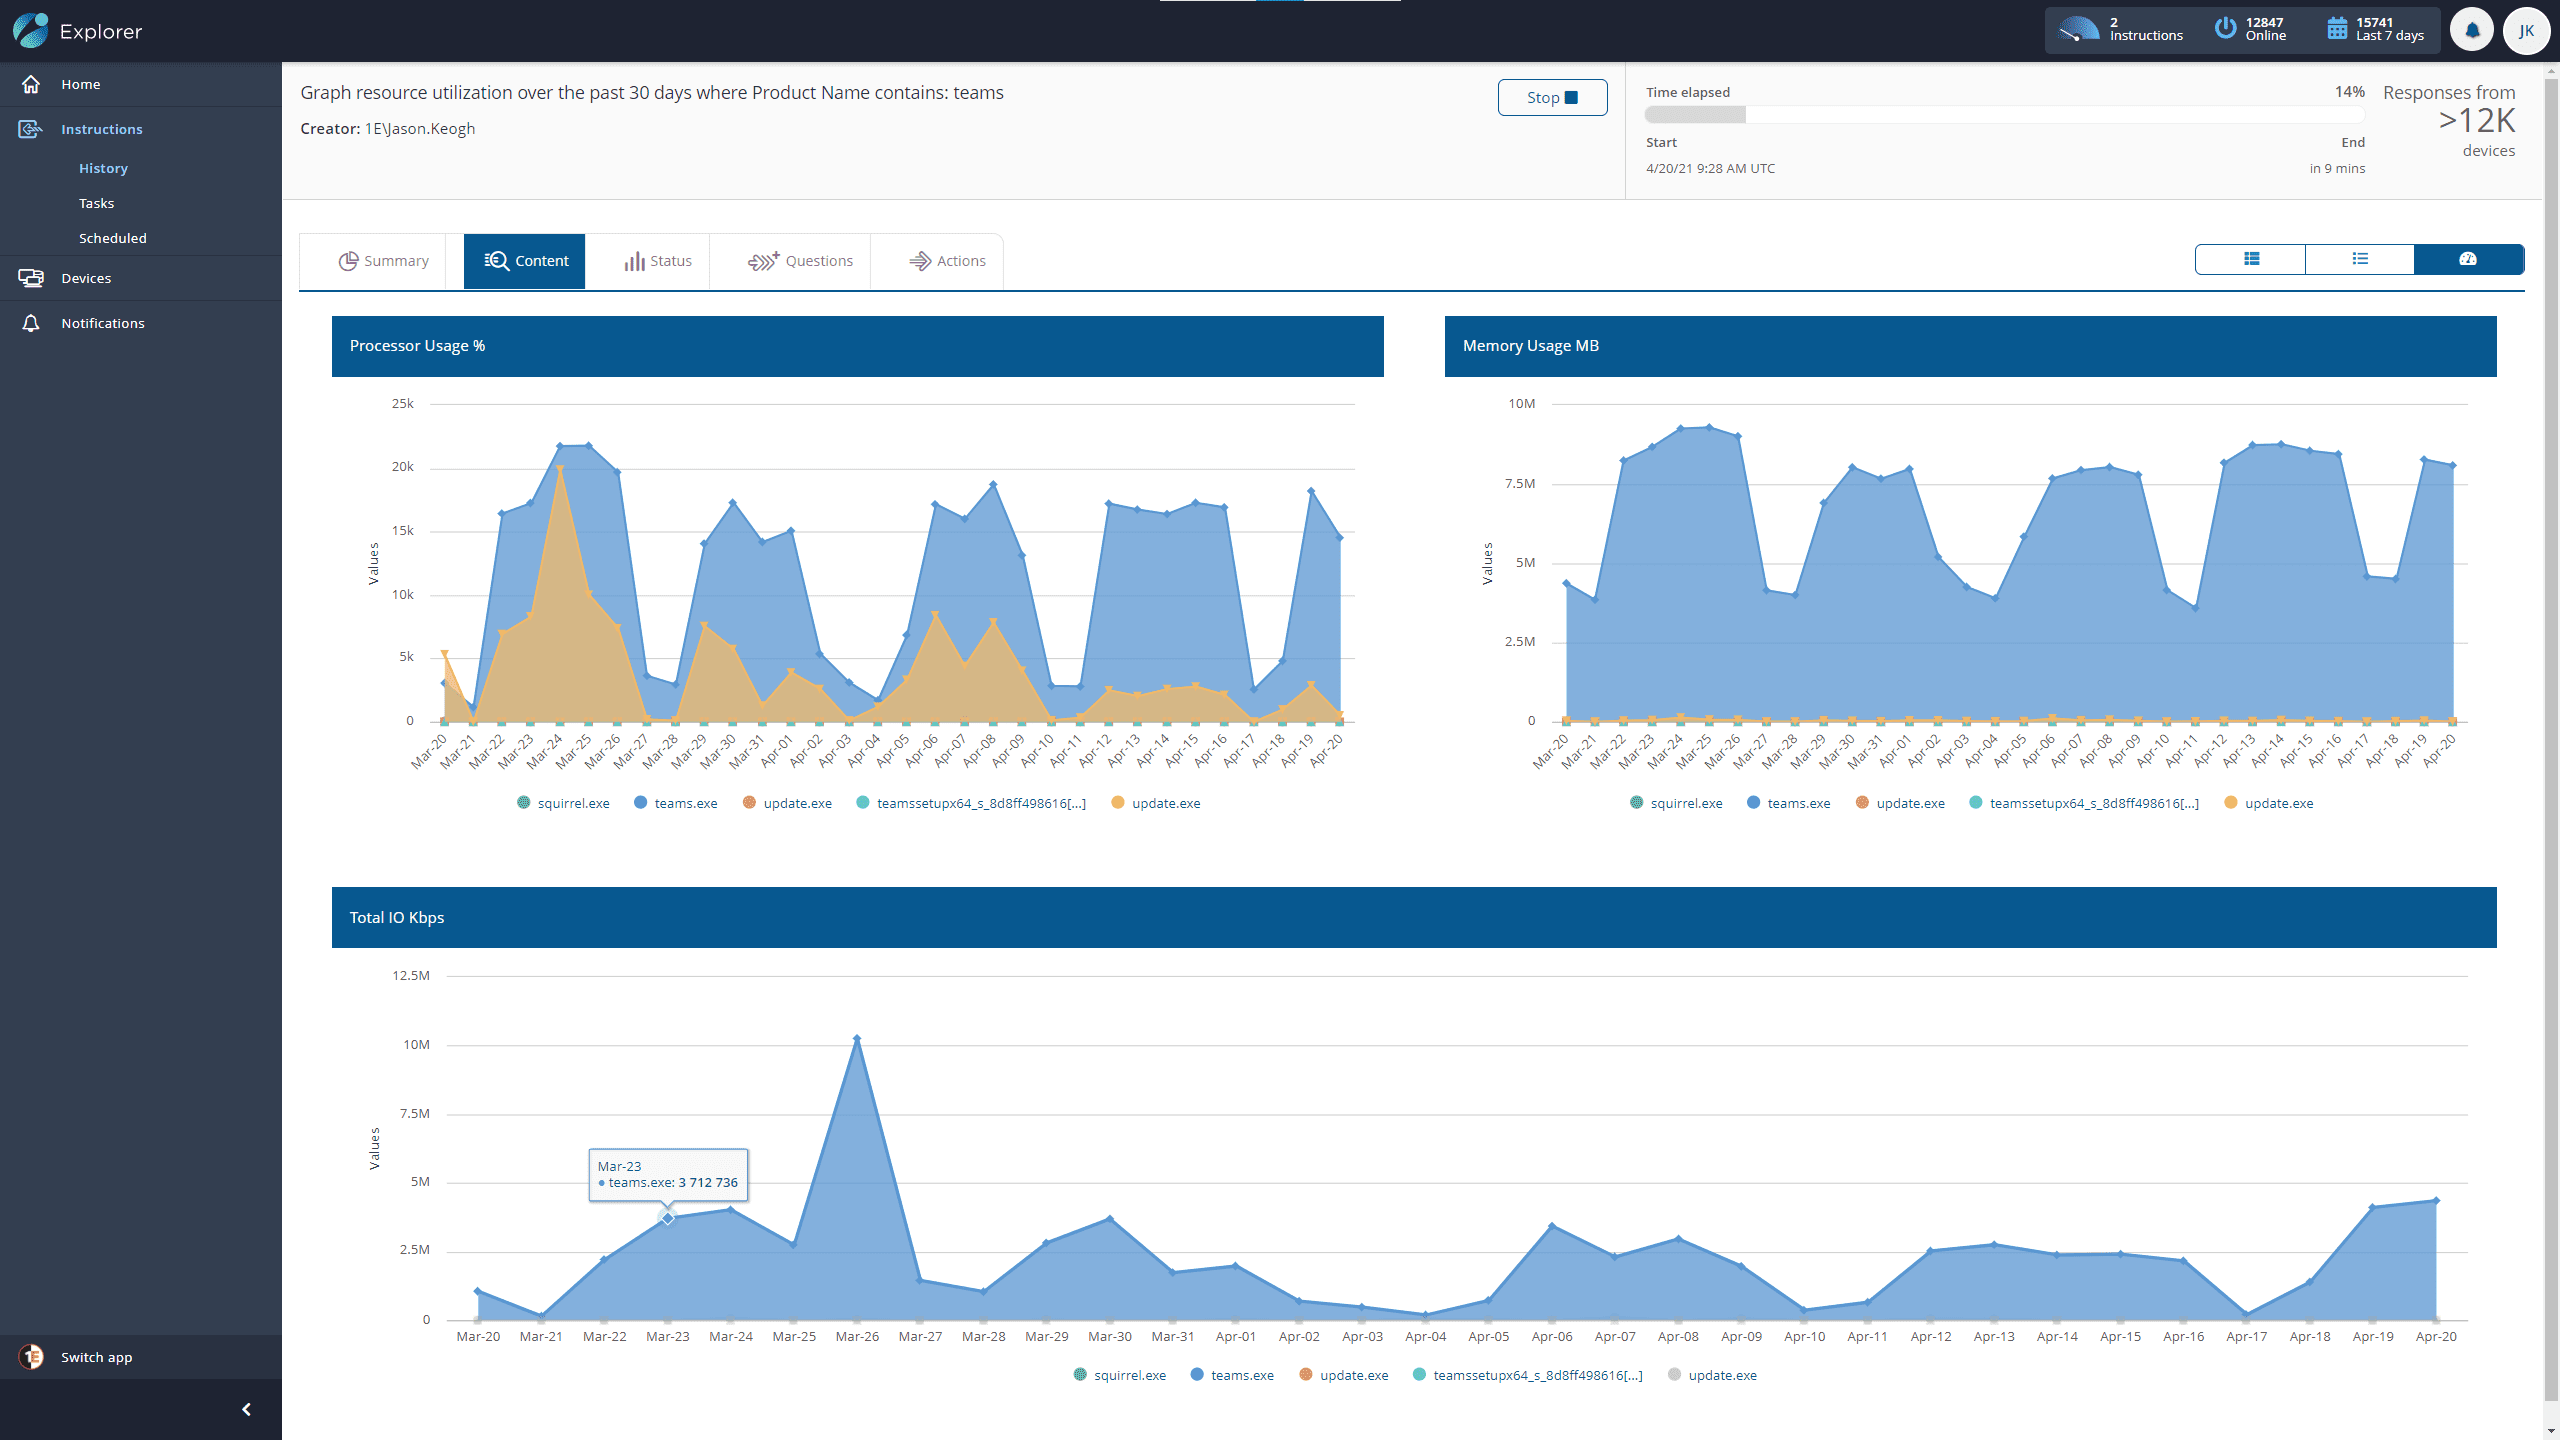Click the 15741 Last 7 days counter text
Screen dimensions: 2560x1440
2389,29
